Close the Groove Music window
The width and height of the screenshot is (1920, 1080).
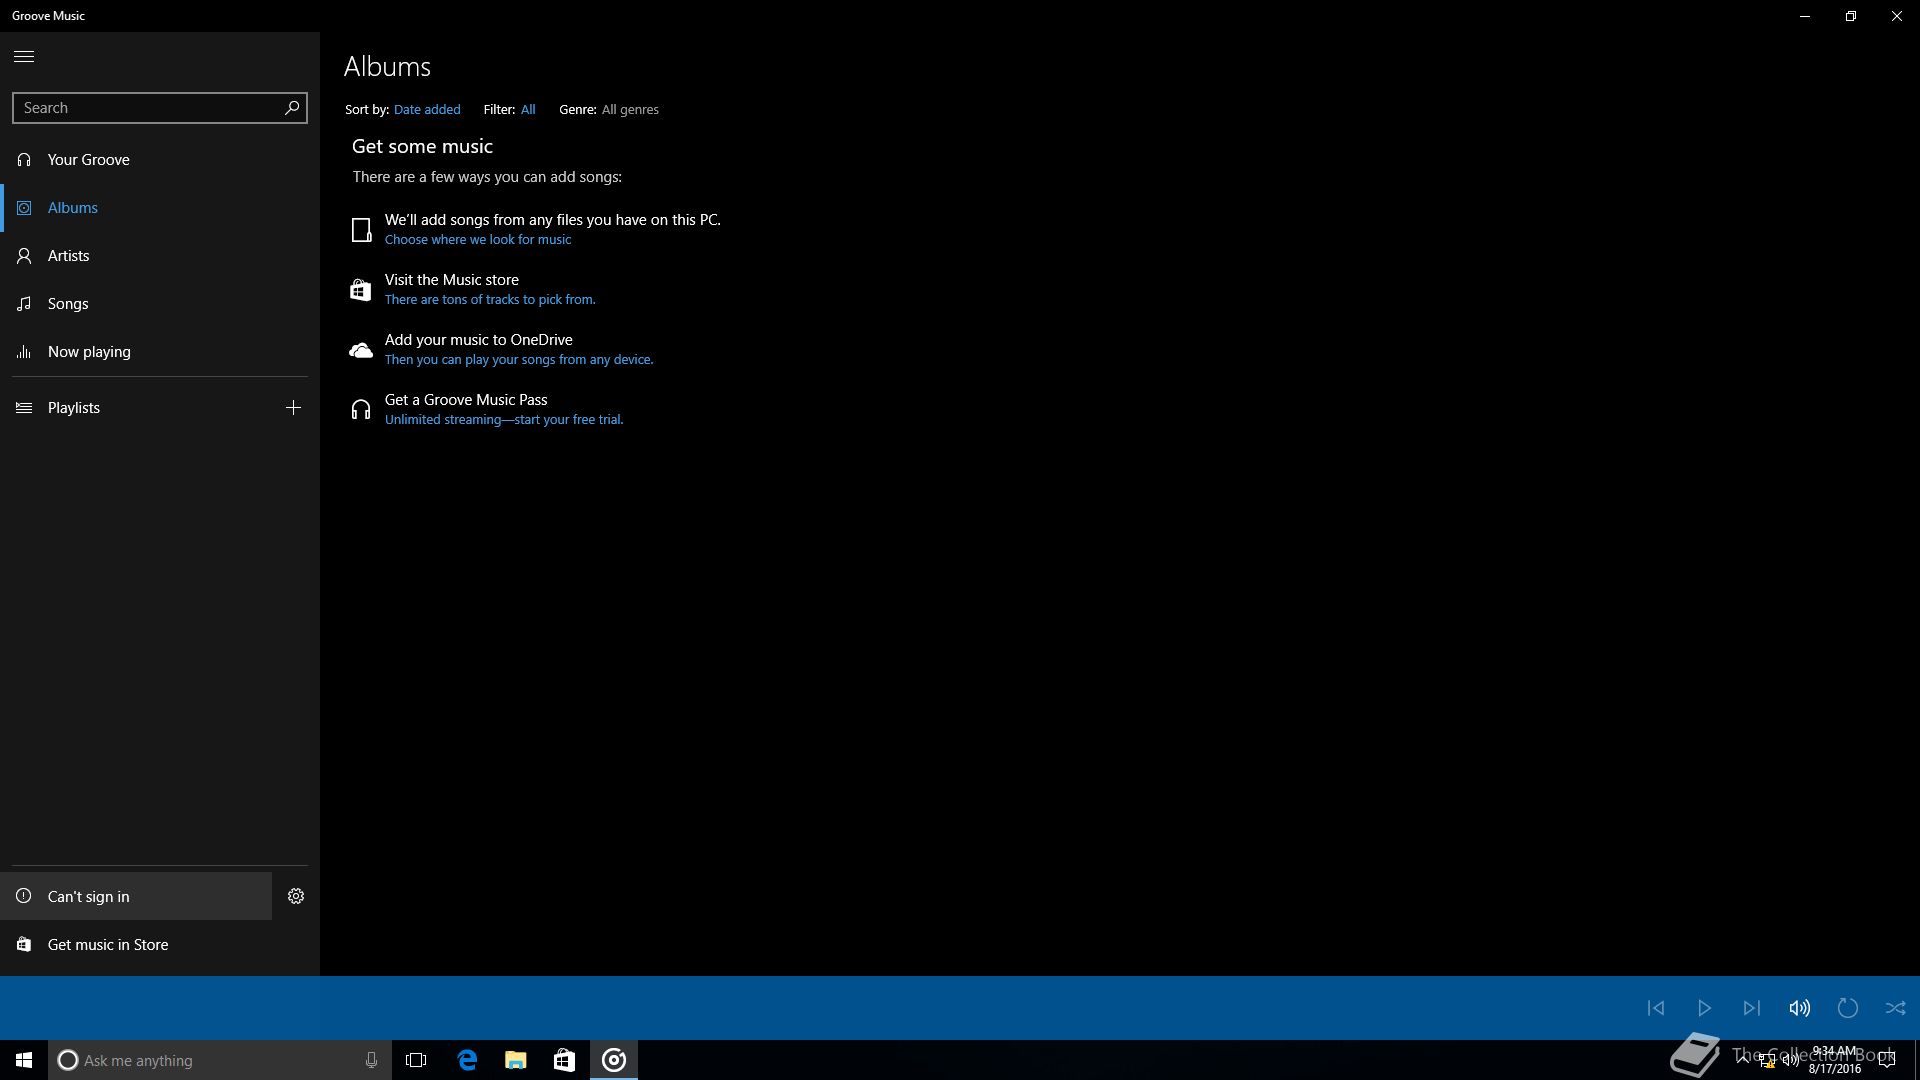(x=1897, y=16)
